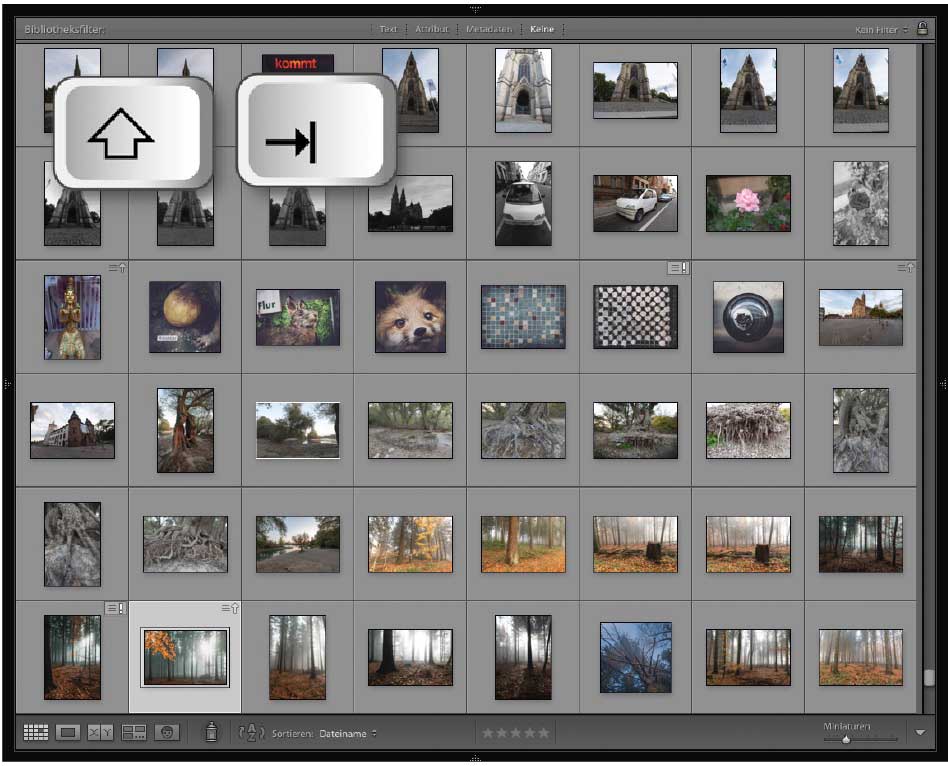The width and height of the screenshot is (948, 766).
Task: Select the golden statue thumbnail
Action: (x=72, y=317)
